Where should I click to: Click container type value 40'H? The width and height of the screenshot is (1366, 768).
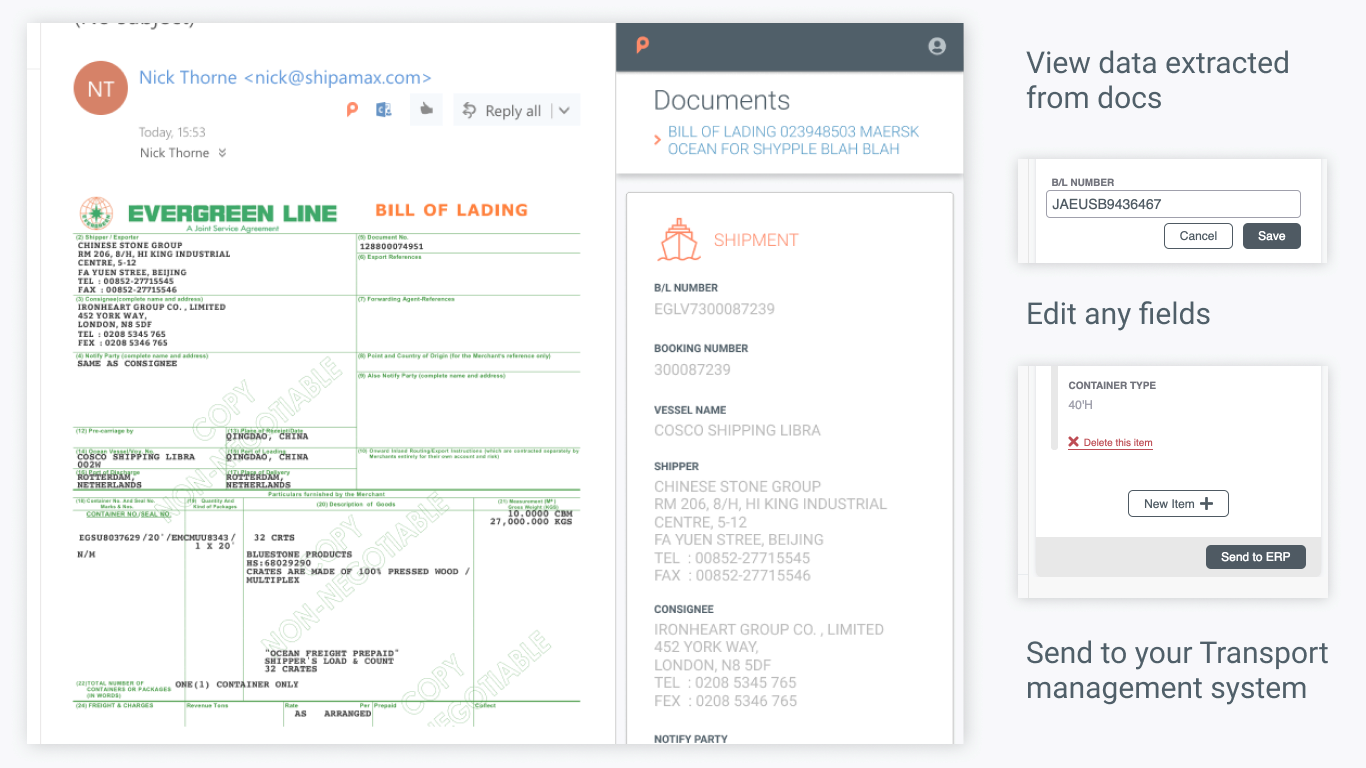point(1080,405)
